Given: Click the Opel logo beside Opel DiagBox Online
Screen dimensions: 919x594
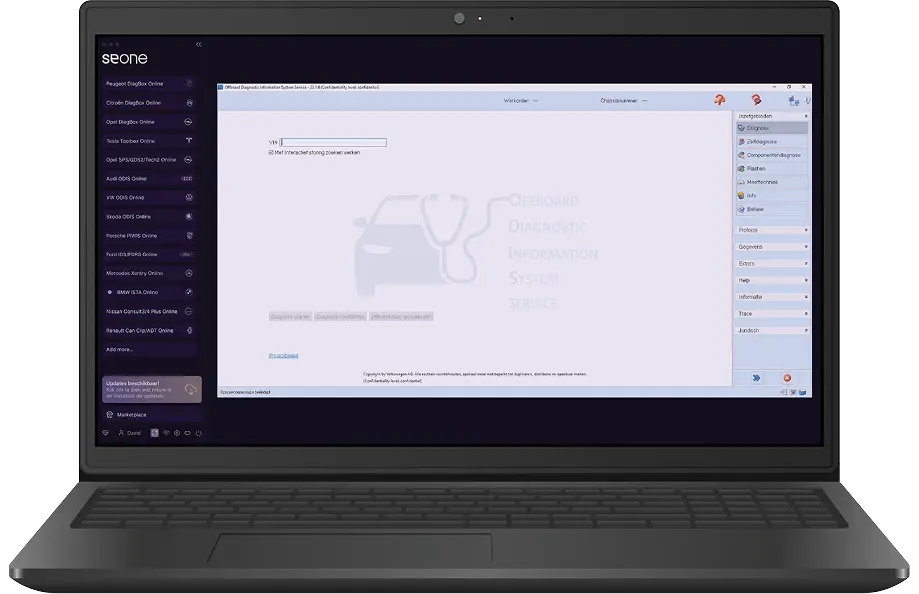Looking at the screenshot, I should tap(188, 122).
